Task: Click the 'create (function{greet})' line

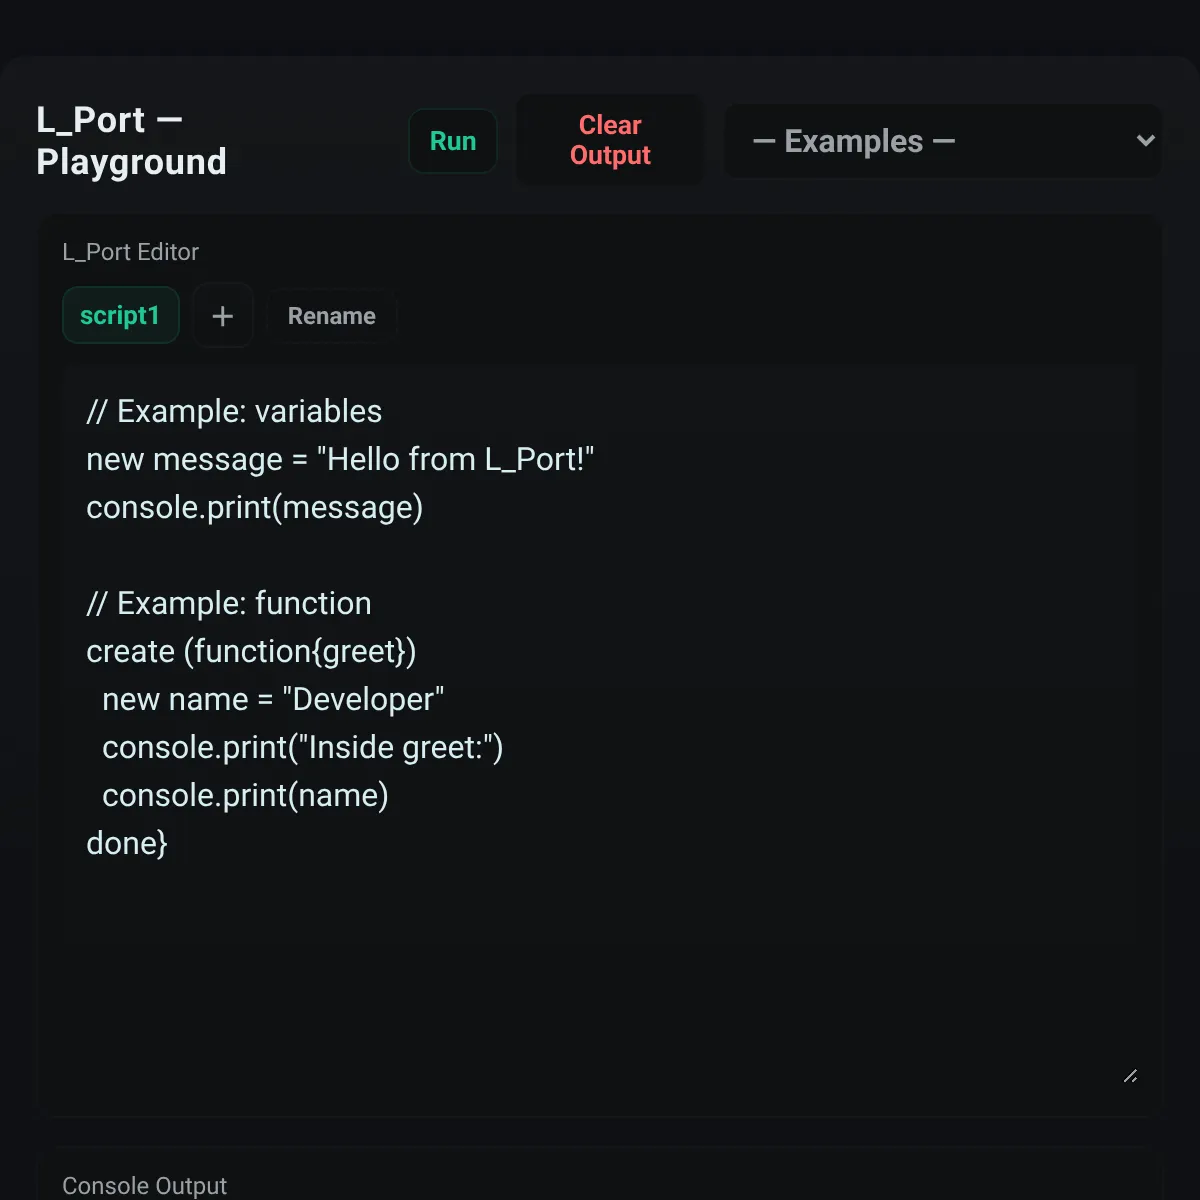Action: click(x=252, y=651)
